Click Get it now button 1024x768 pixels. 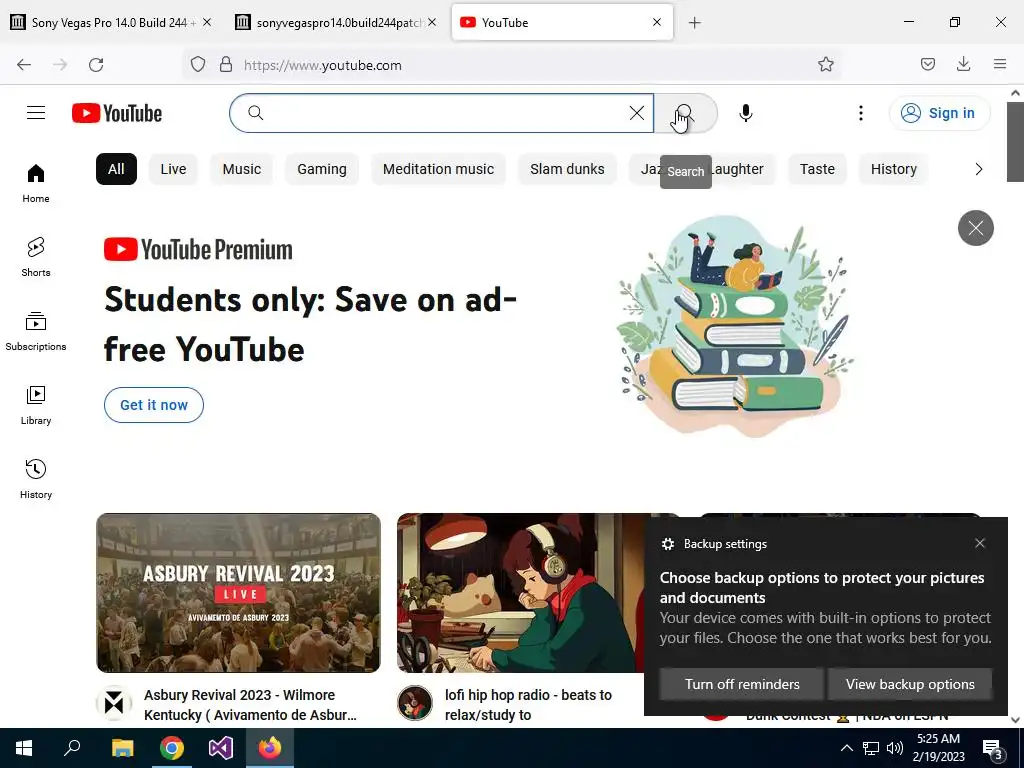pos(153,405)
